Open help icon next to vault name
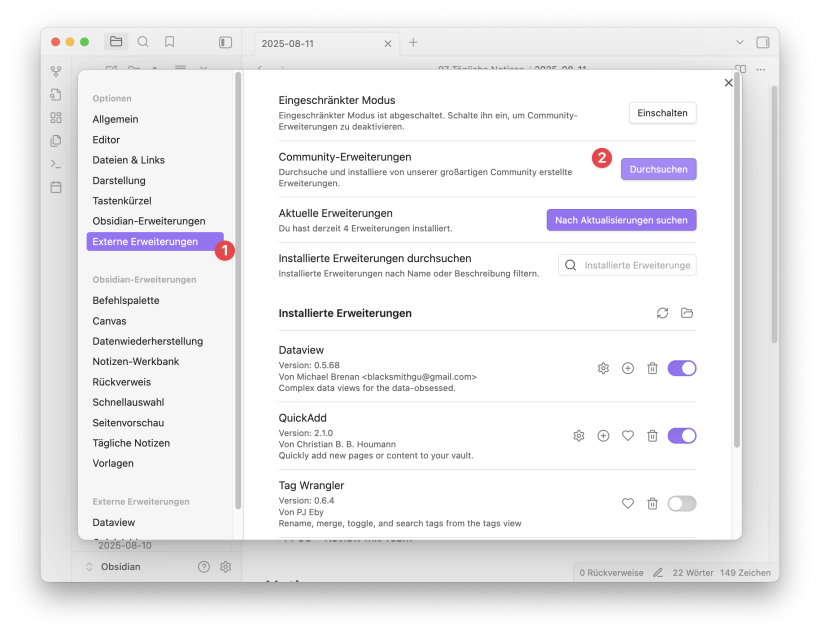Viewport: 820px width, 635px height. click(204, 566)
